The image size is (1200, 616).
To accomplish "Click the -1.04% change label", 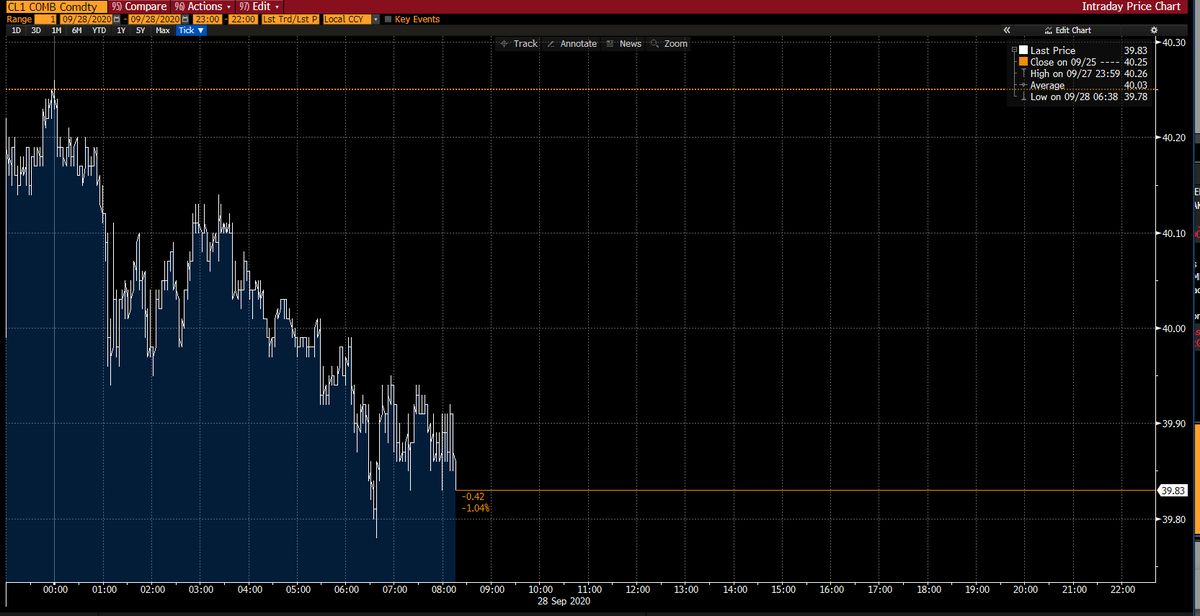I will tap(476, 509).
